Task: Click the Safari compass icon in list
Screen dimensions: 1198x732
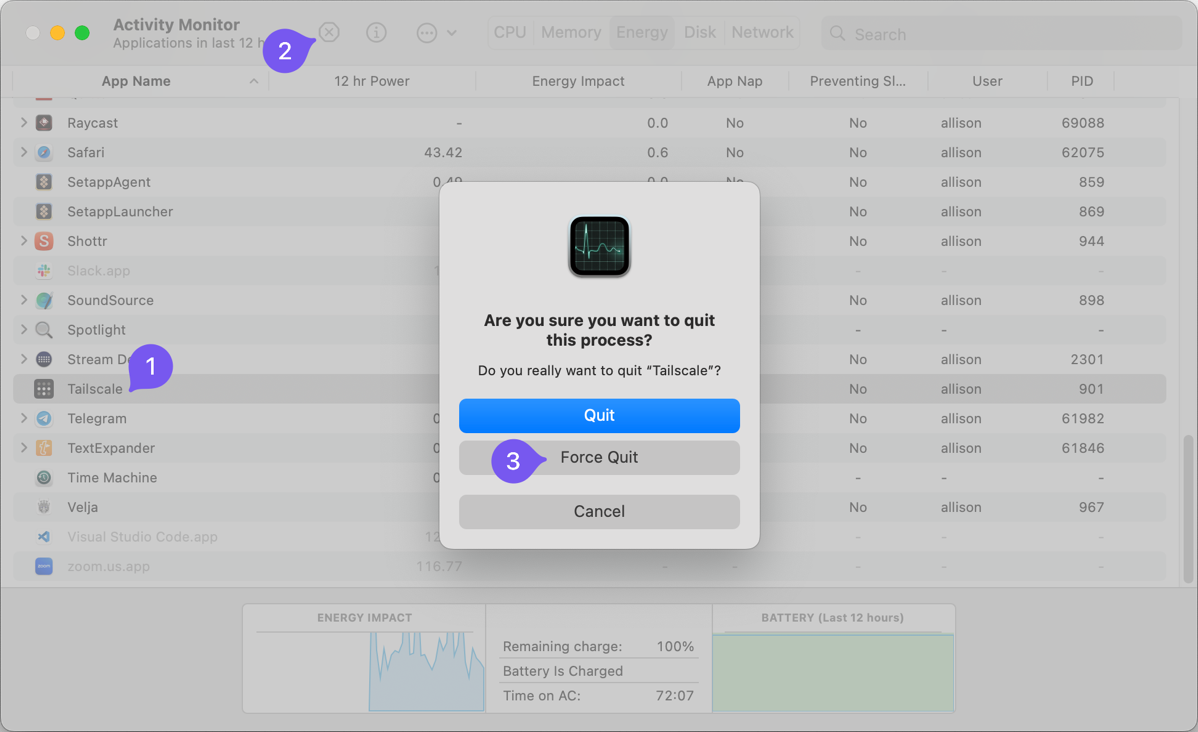Action: point(44,153)
